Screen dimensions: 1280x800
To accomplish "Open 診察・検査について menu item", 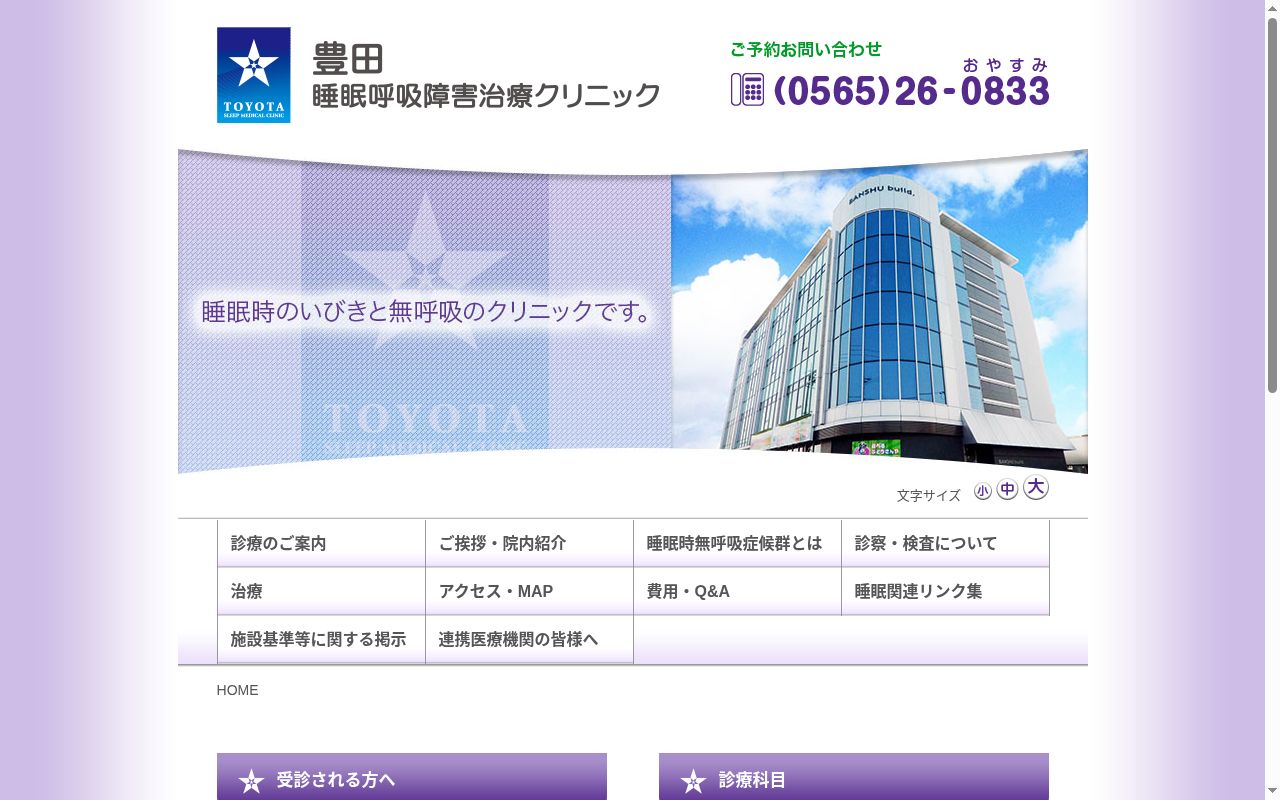I will [945, 543].
